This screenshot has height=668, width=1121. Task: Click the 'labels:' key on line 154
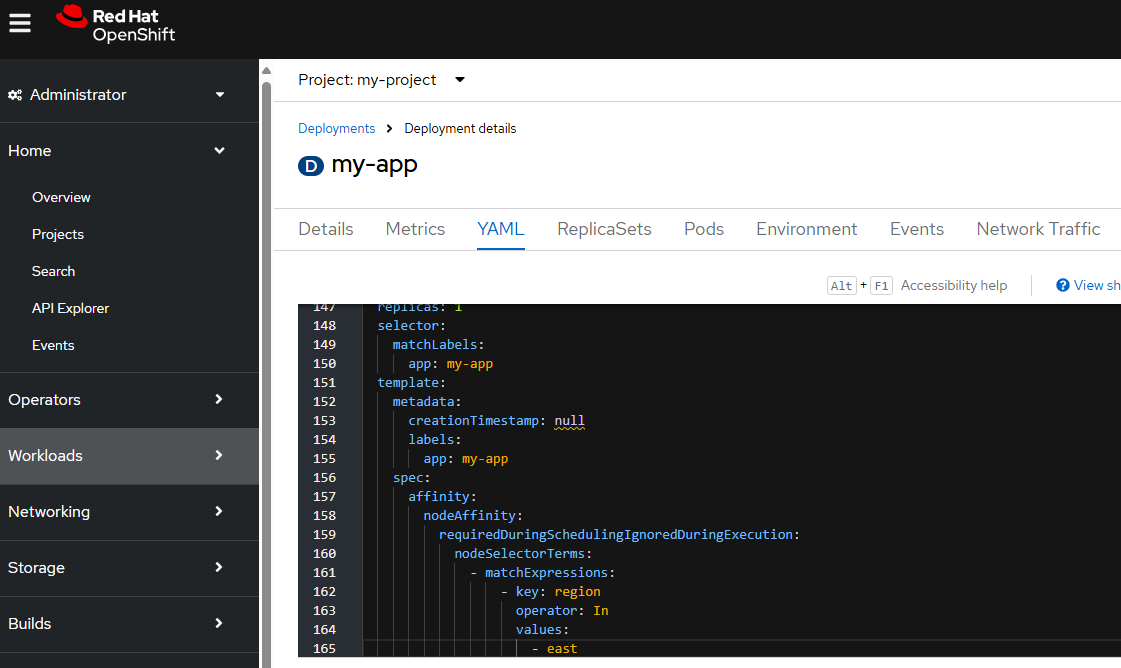pyautogui.click(x=435, y=440)
